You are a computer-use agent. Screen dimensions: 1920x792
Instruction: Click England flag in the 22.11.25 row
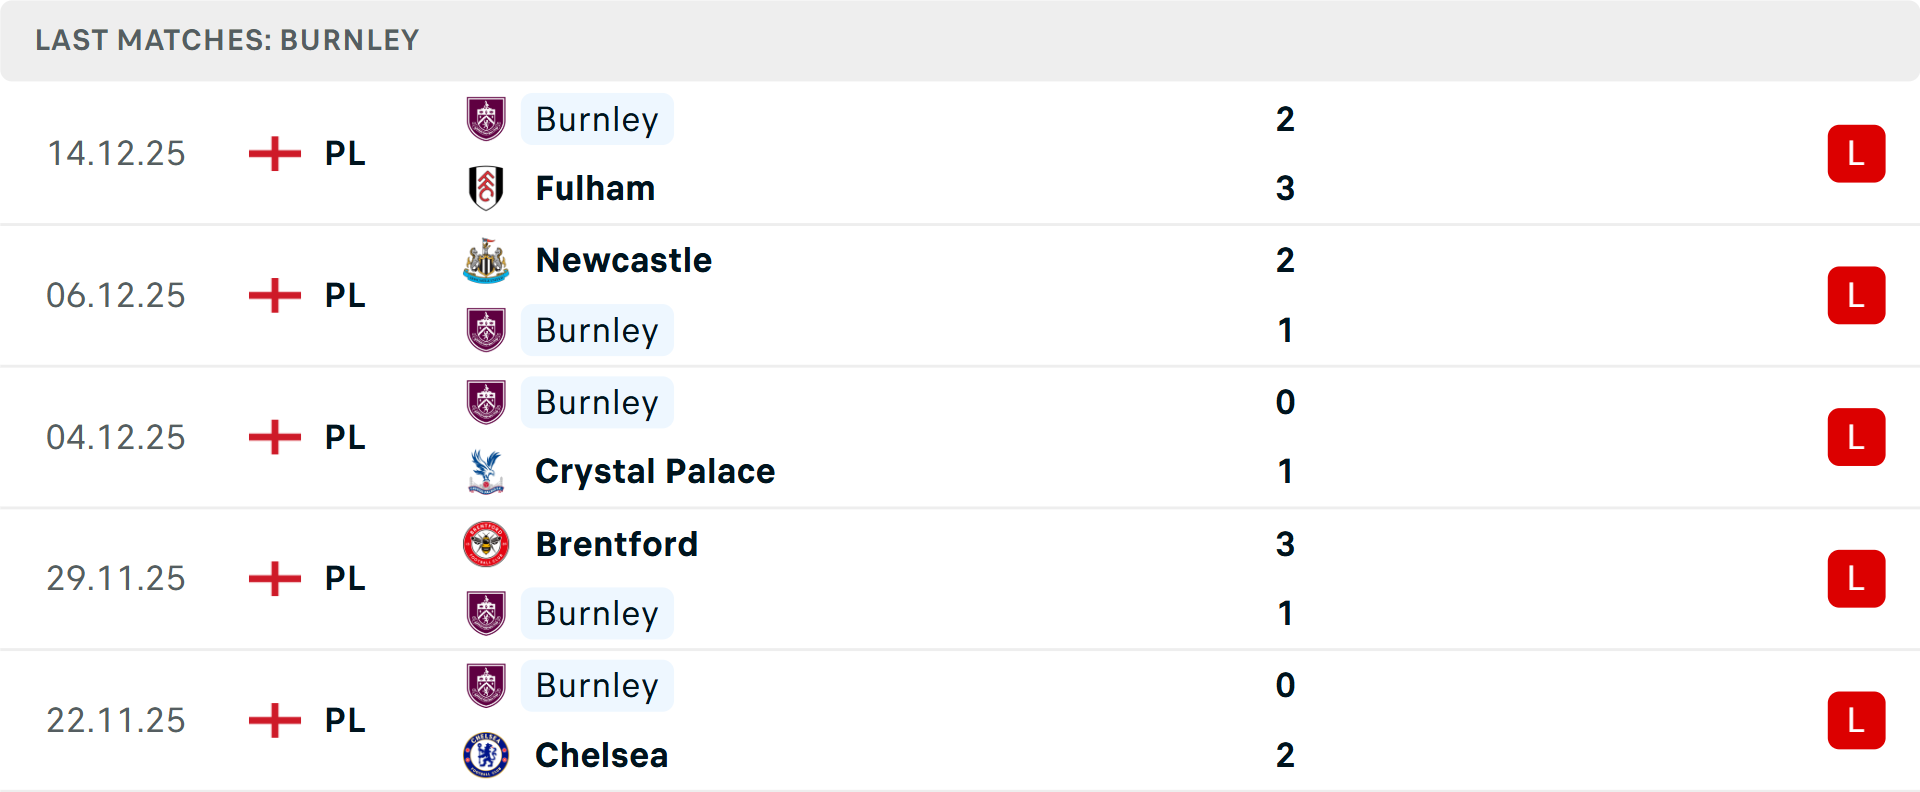pyautogui.click(x=275, y=720)
